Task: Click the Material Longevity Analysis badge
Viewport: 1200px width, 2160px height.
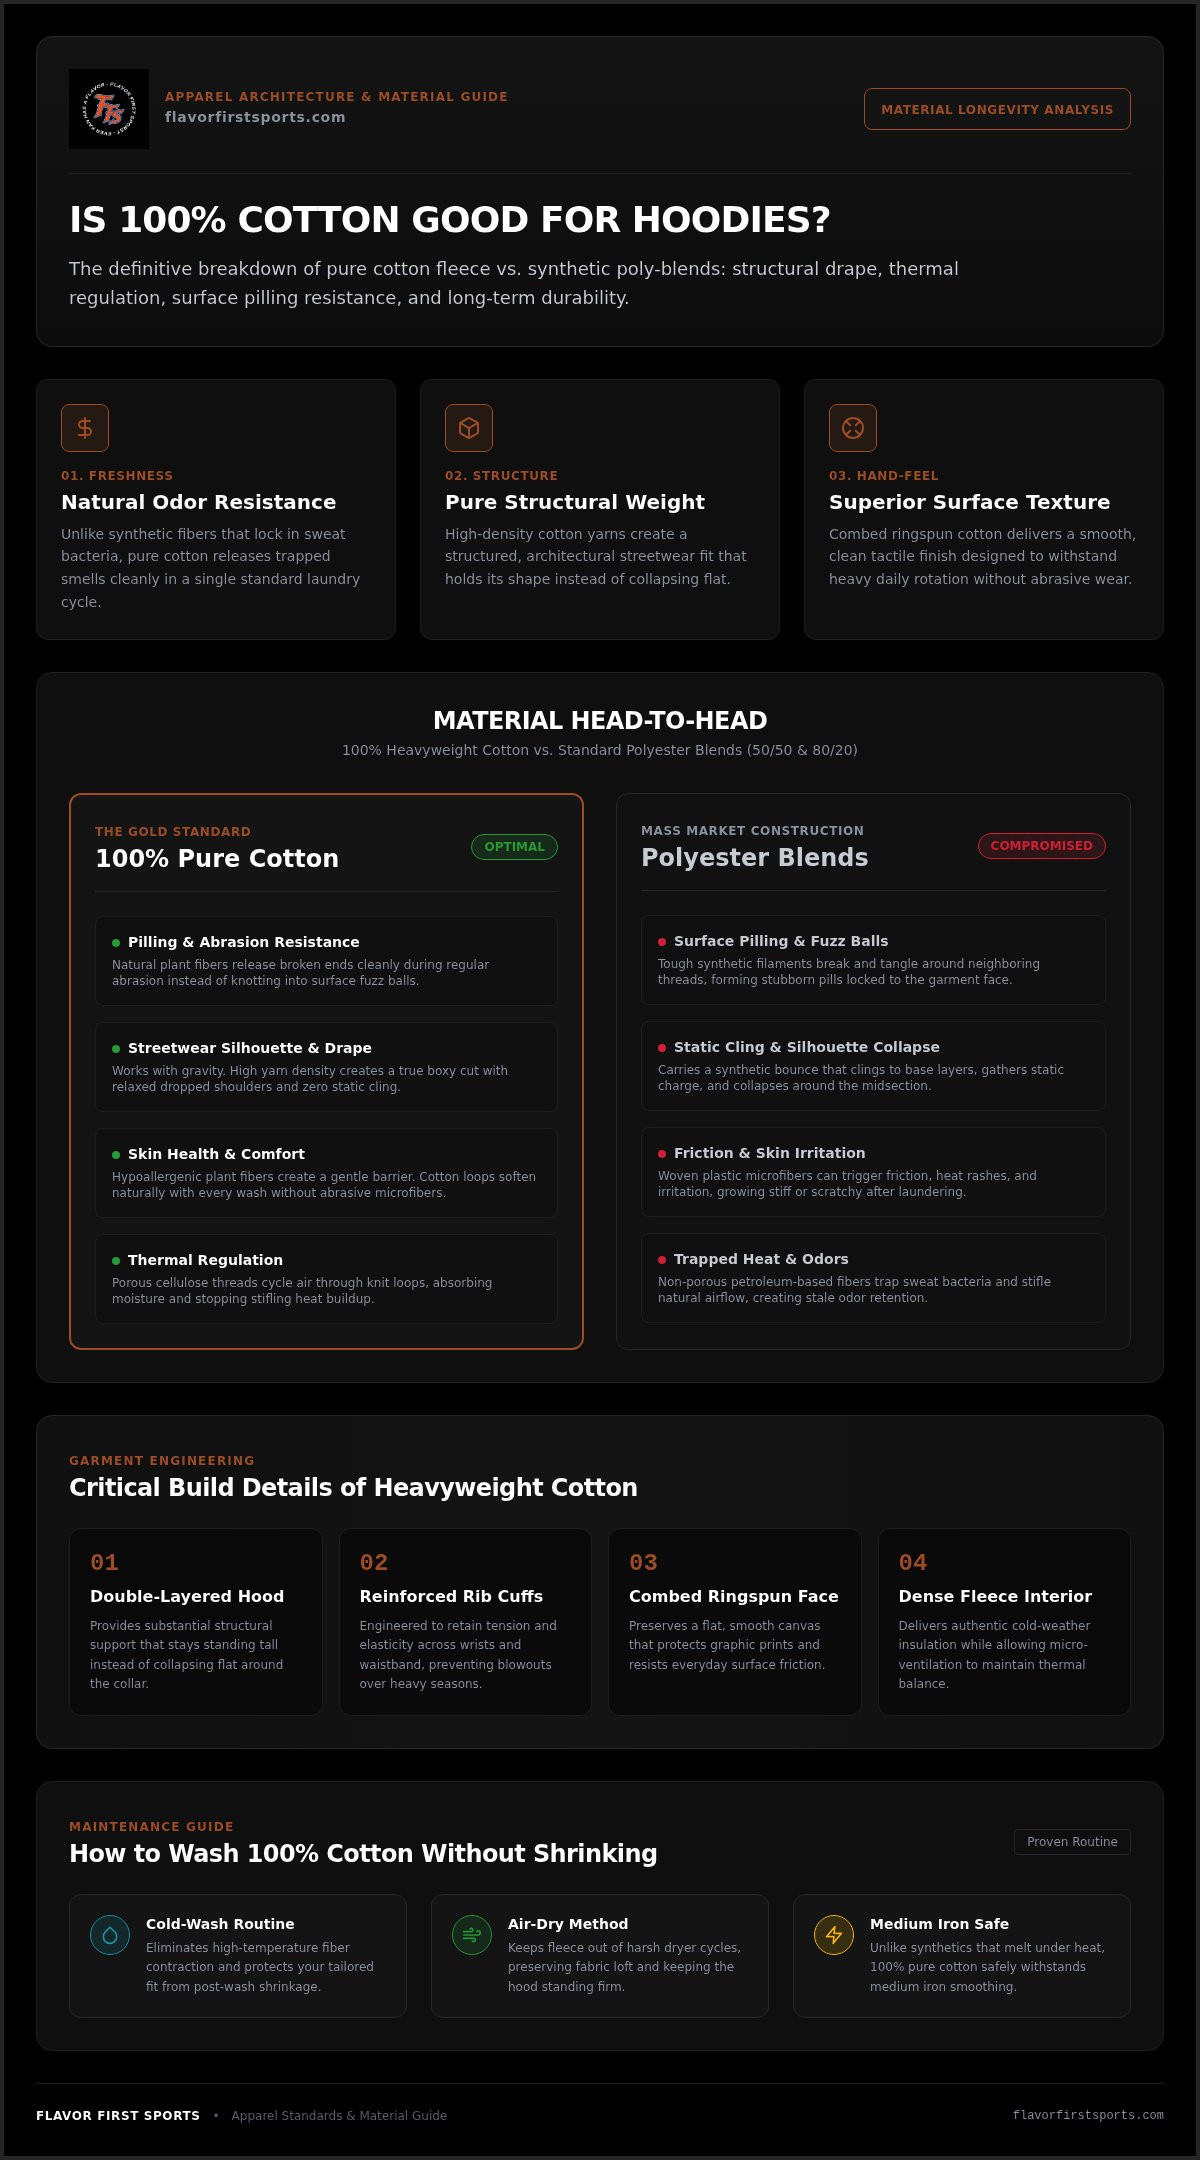Action: (x=997, y=109)
